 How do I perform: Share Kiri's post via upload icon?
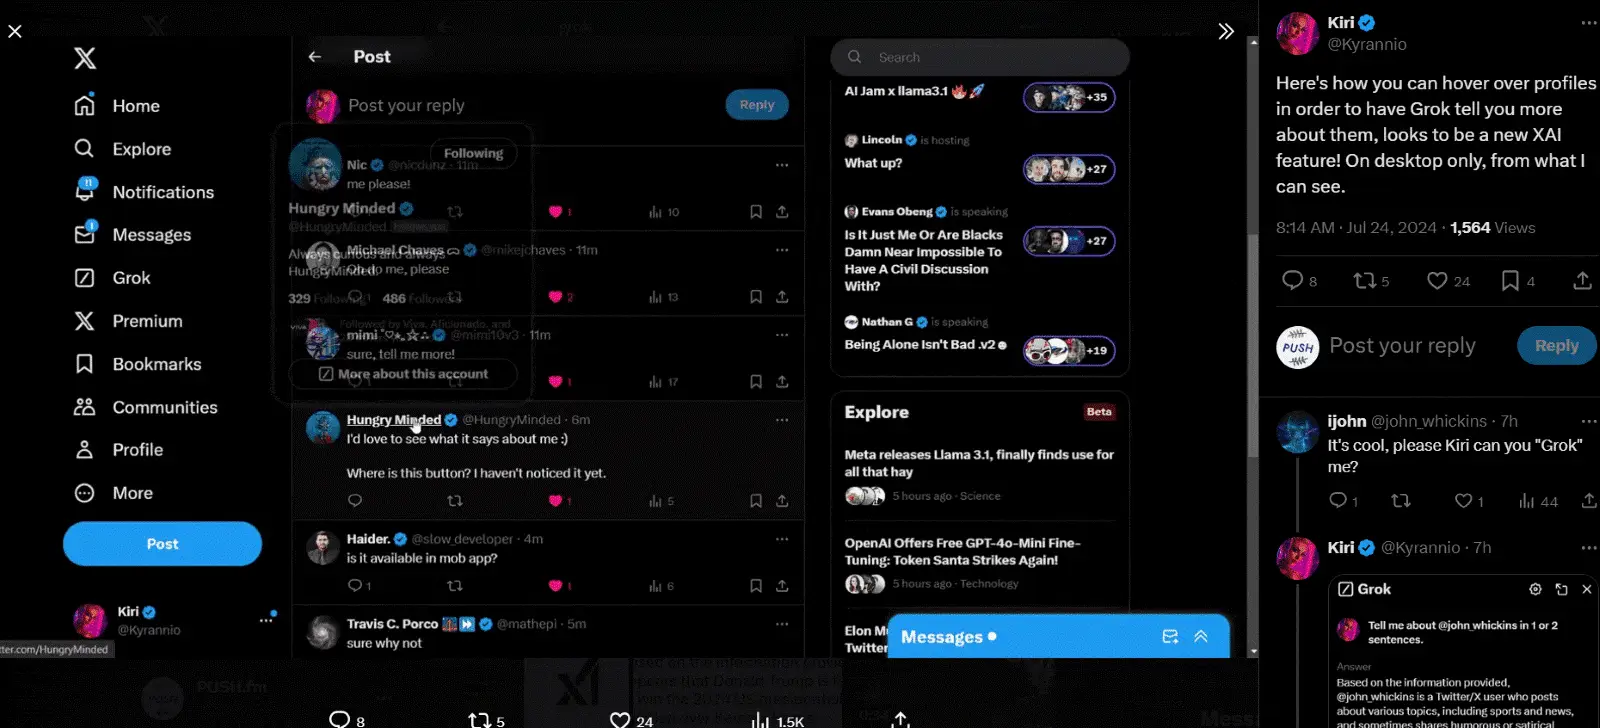pos(1582,282)
